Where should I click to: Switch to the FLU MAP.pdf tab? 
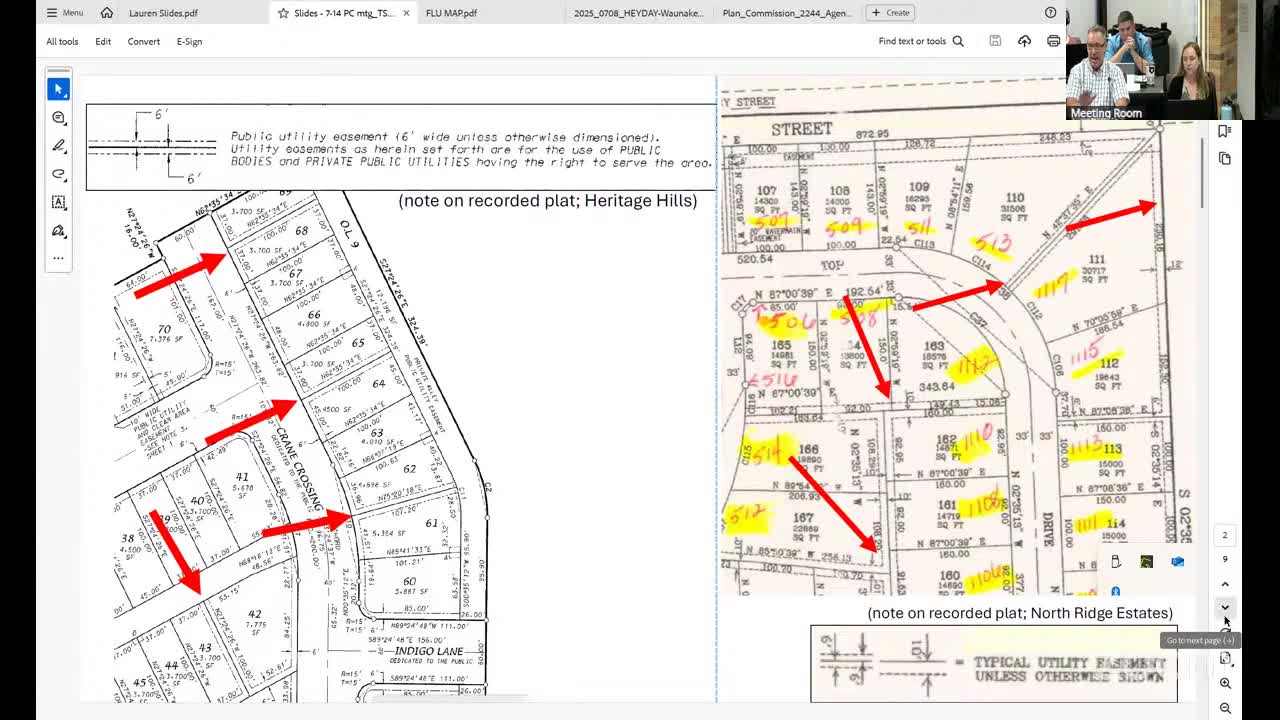[x=451, y=13]
